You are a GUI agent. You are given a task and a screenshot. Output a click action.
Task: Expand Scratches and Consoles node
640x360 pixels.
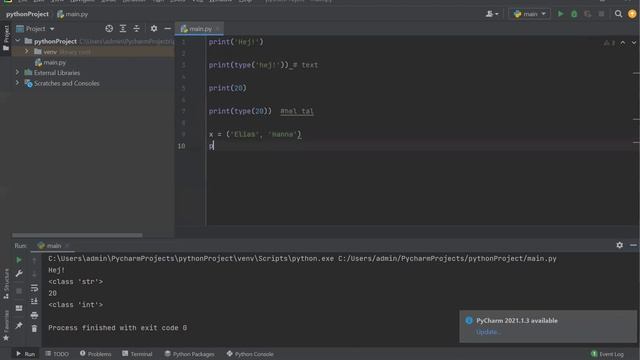click(x=18, y=83)
